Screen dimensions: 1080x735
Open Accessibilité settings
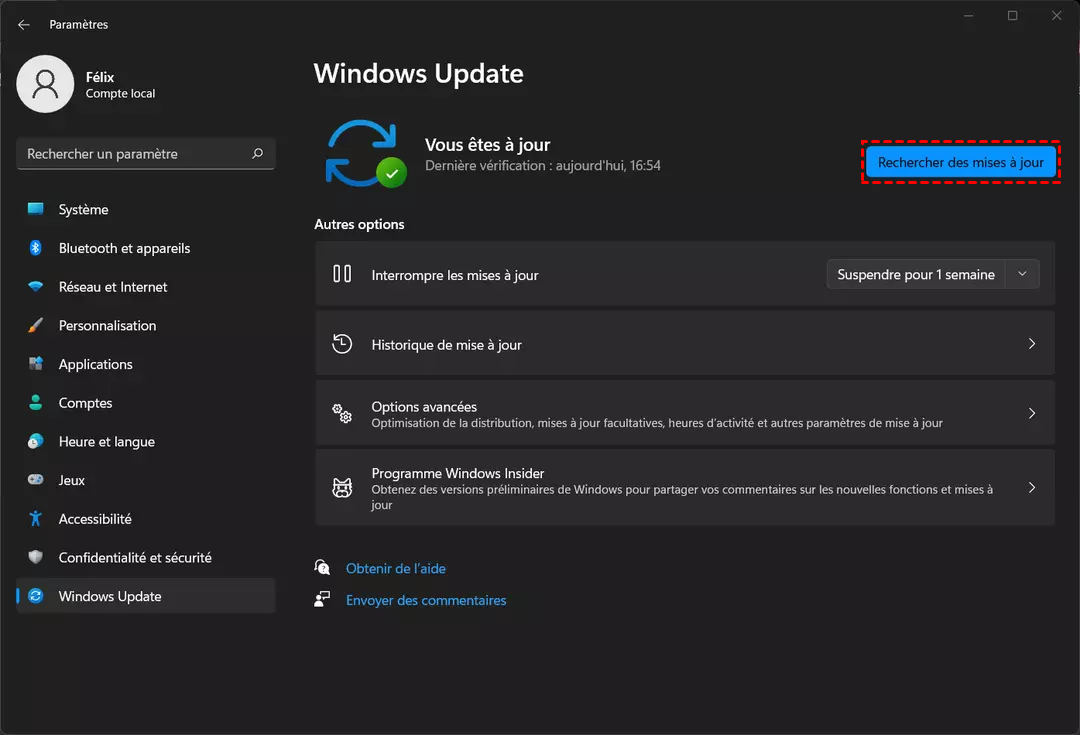click(x=145, y=519)
